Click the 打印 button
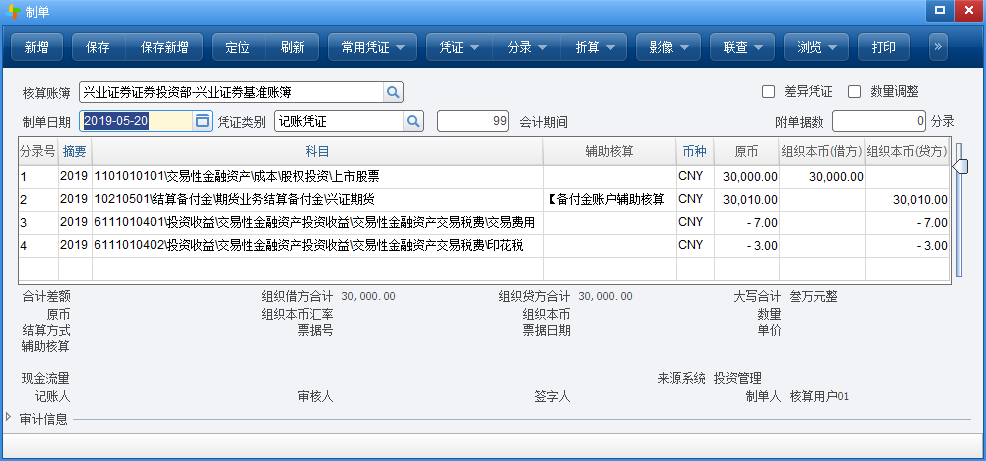 tap(883, 47)
